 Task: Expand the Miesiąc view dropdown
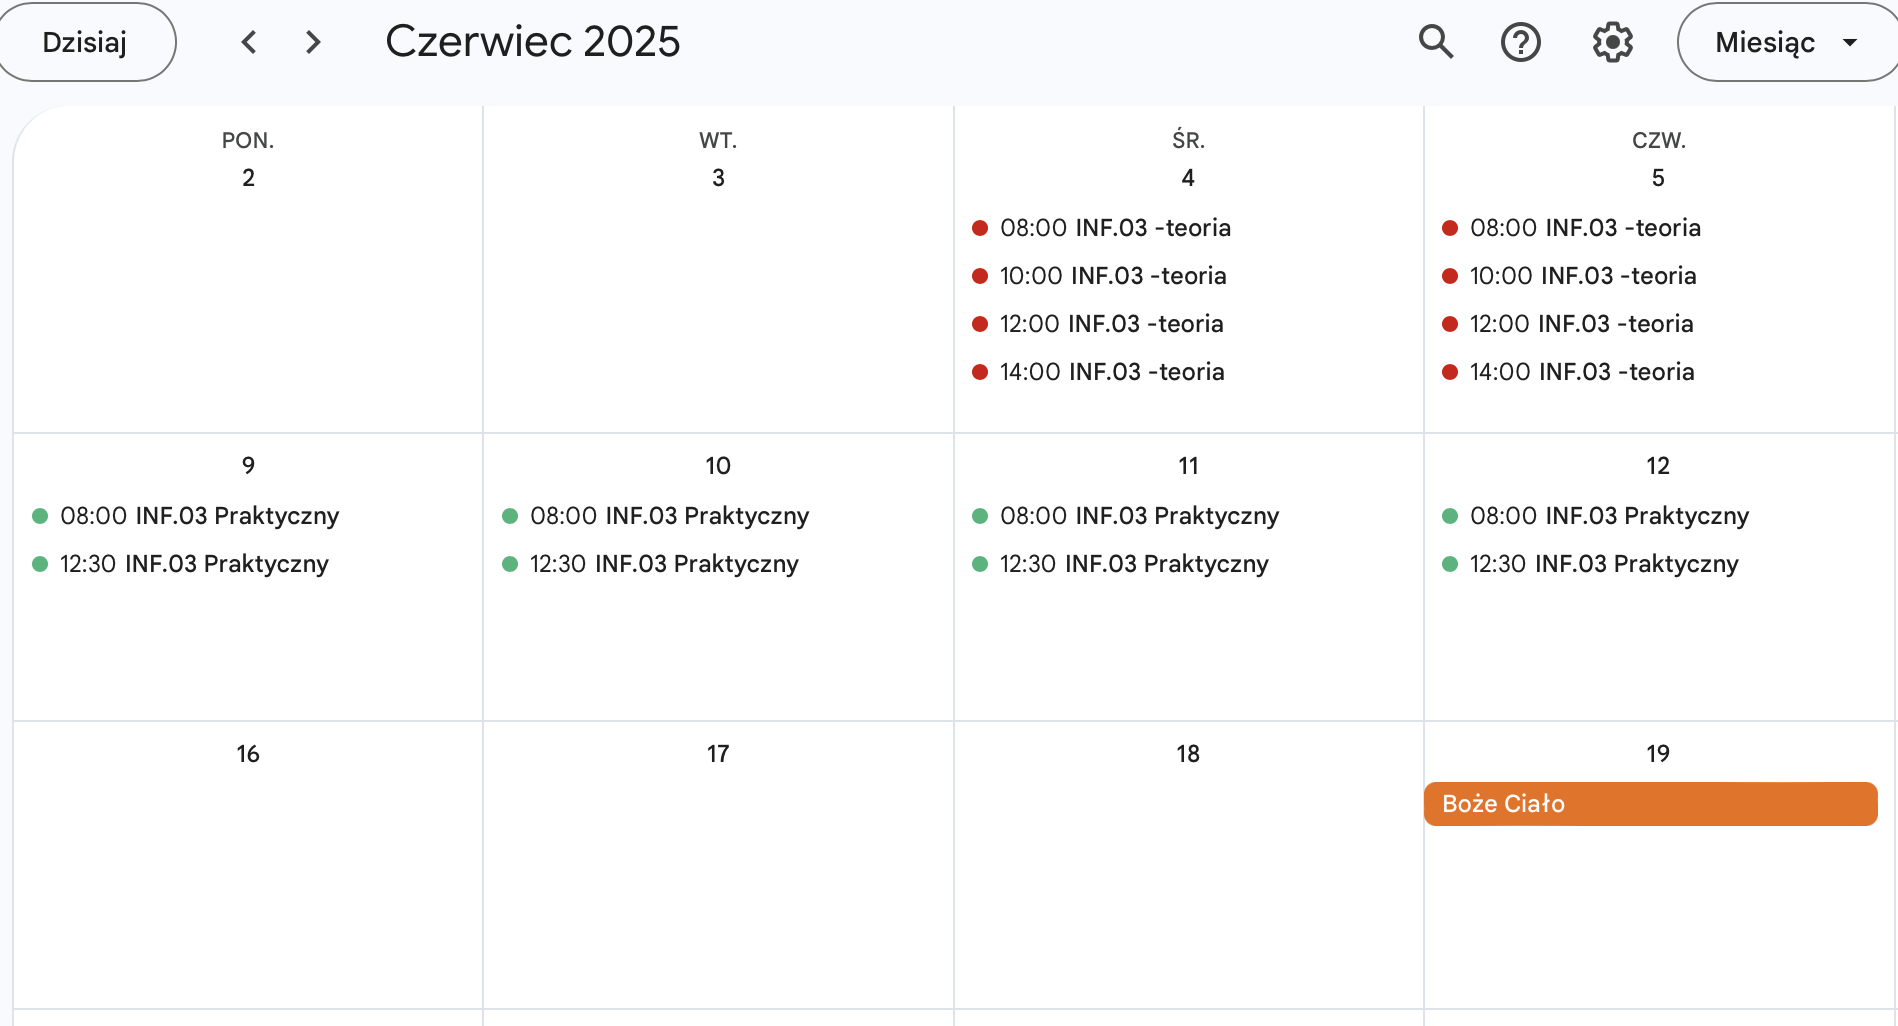point(1786,42)
